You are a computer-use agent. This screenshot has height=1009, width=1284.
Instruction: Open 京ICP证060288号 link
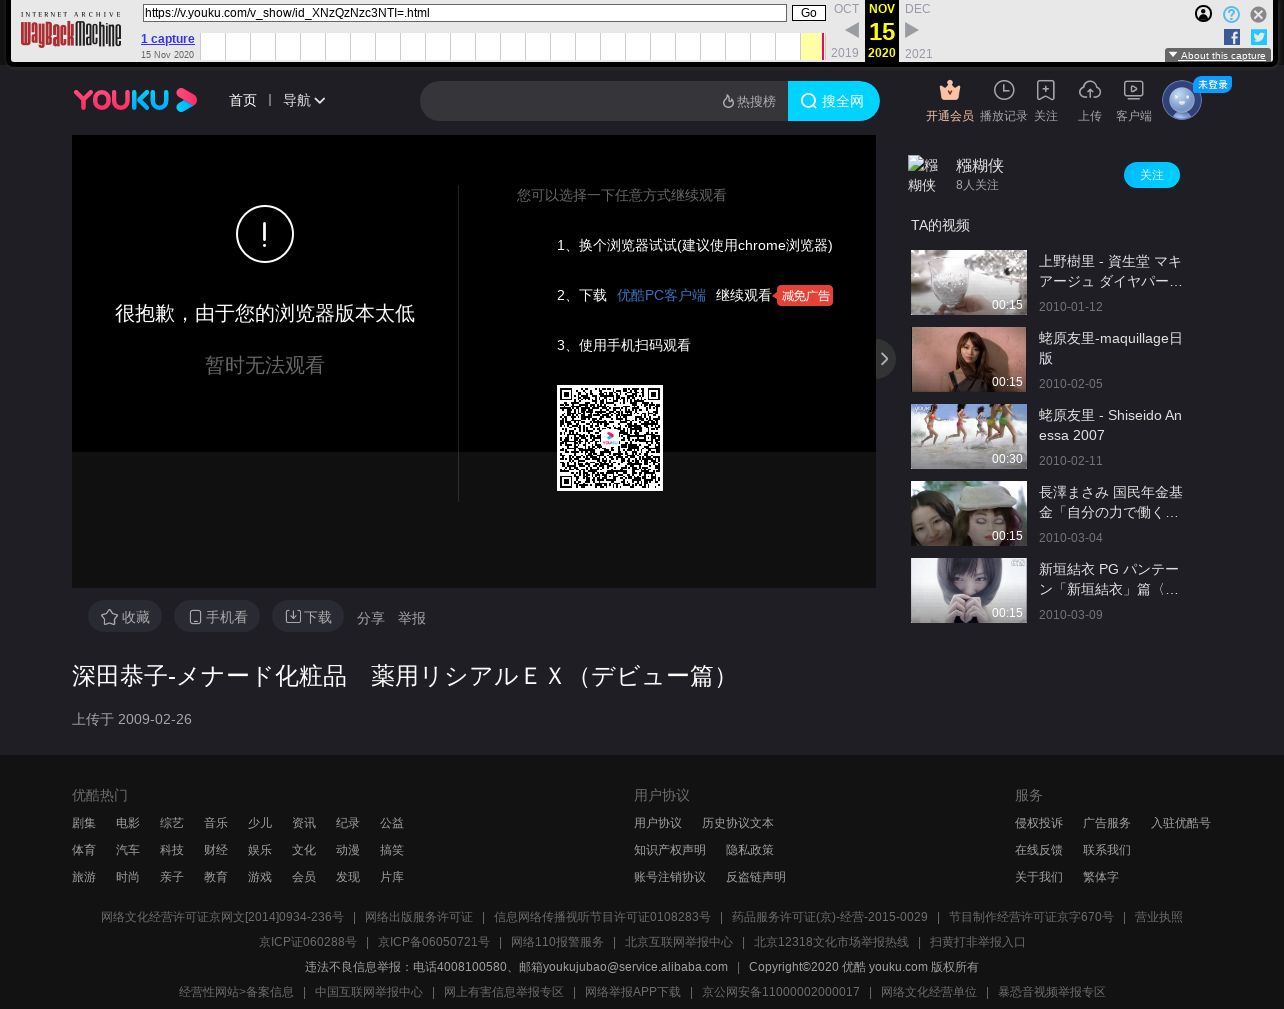[x=308, y=942]
